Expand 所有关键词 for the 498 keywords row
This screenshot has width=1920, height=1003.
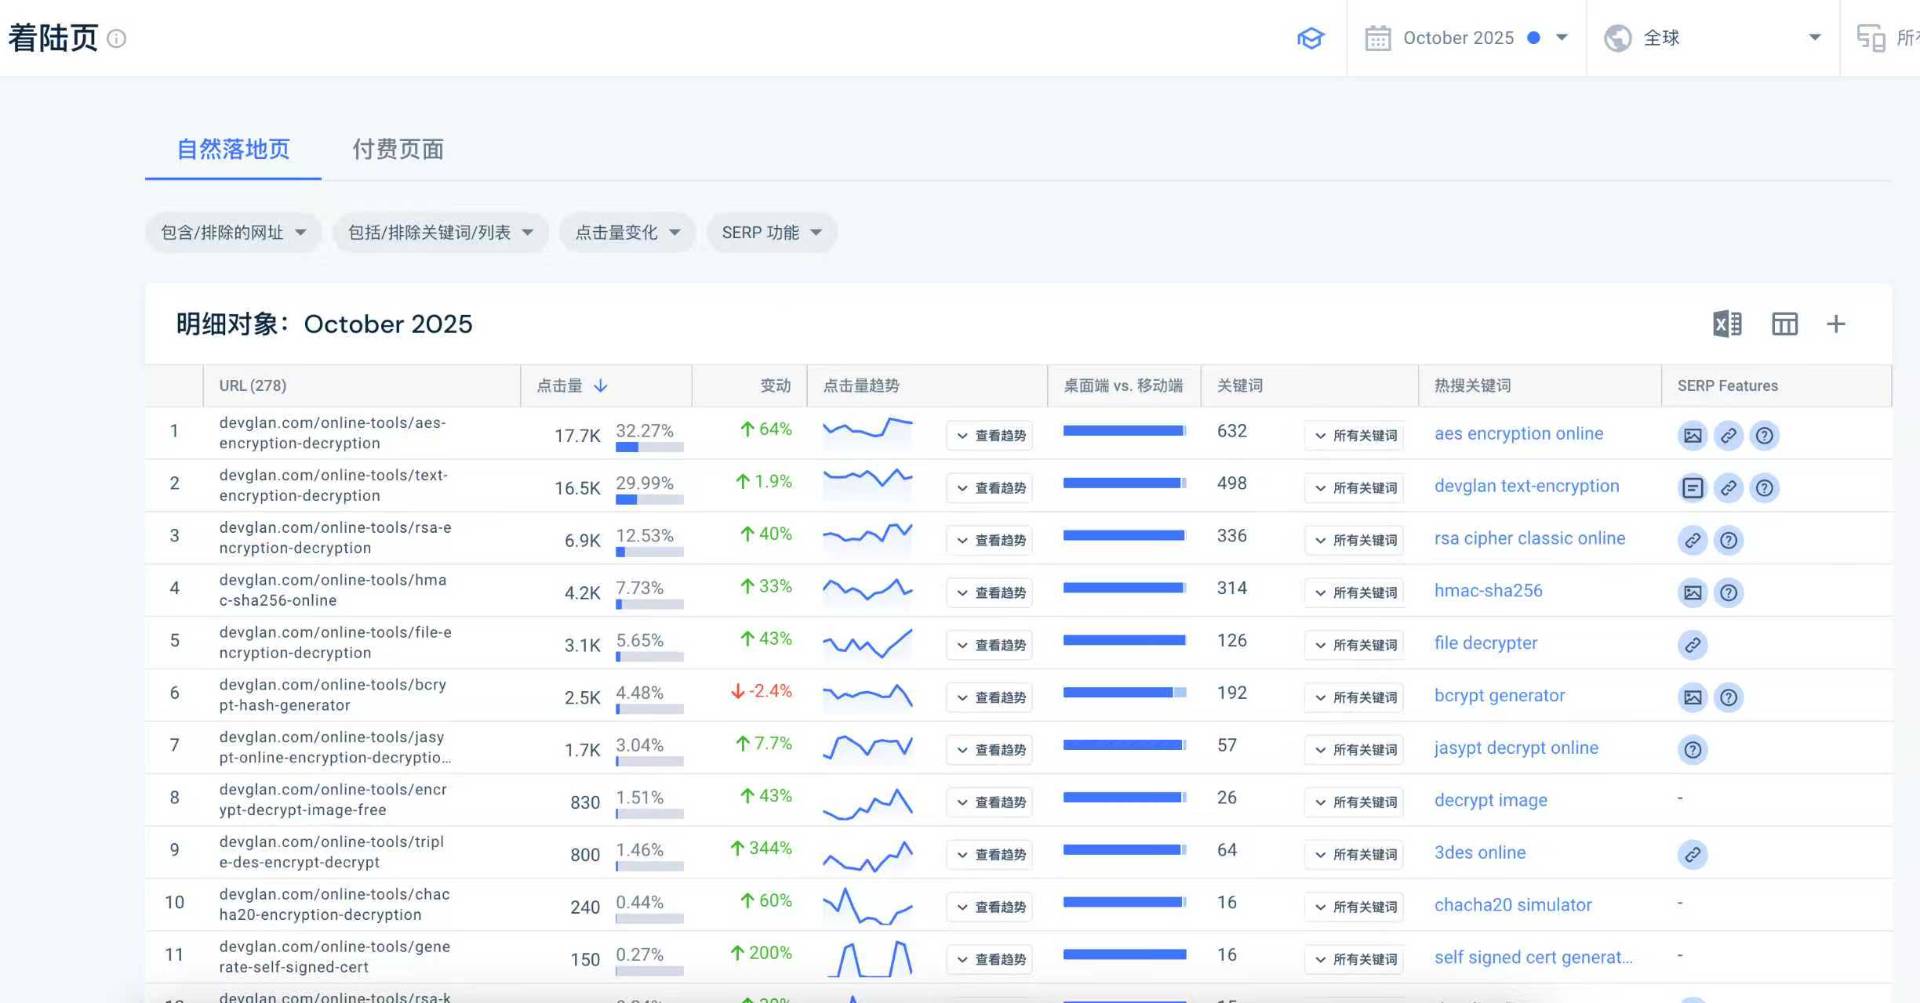tap(1355, 488)
